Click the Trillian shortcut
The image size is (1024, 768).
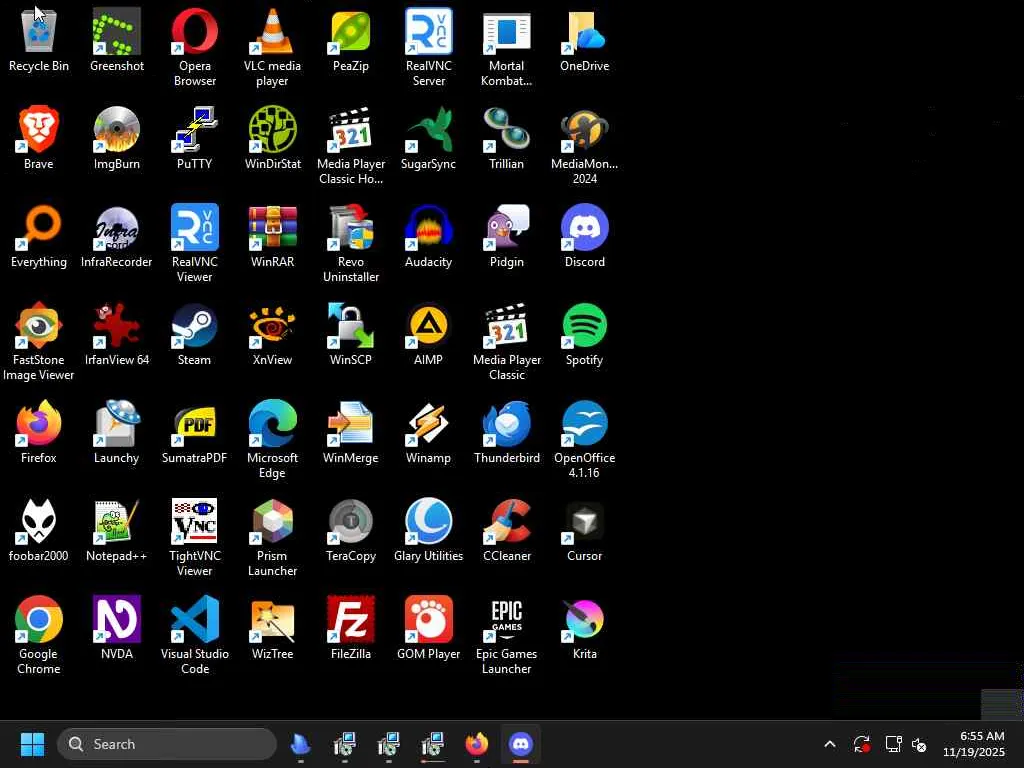507,129
